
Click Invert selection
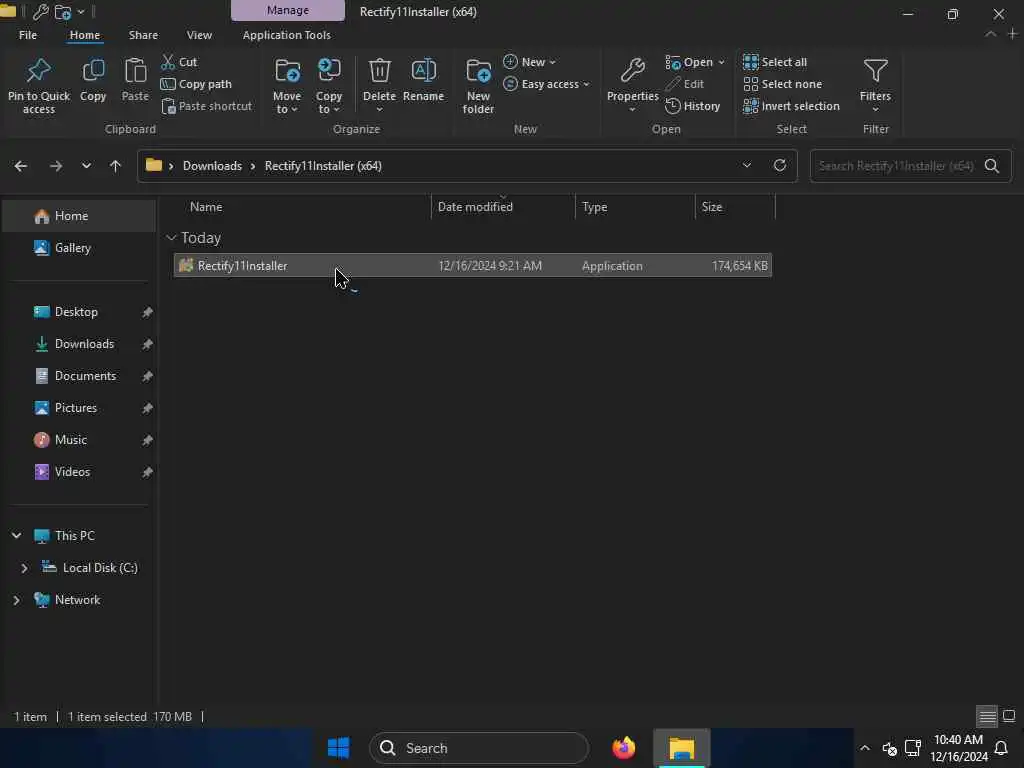(x=792, y=106)
